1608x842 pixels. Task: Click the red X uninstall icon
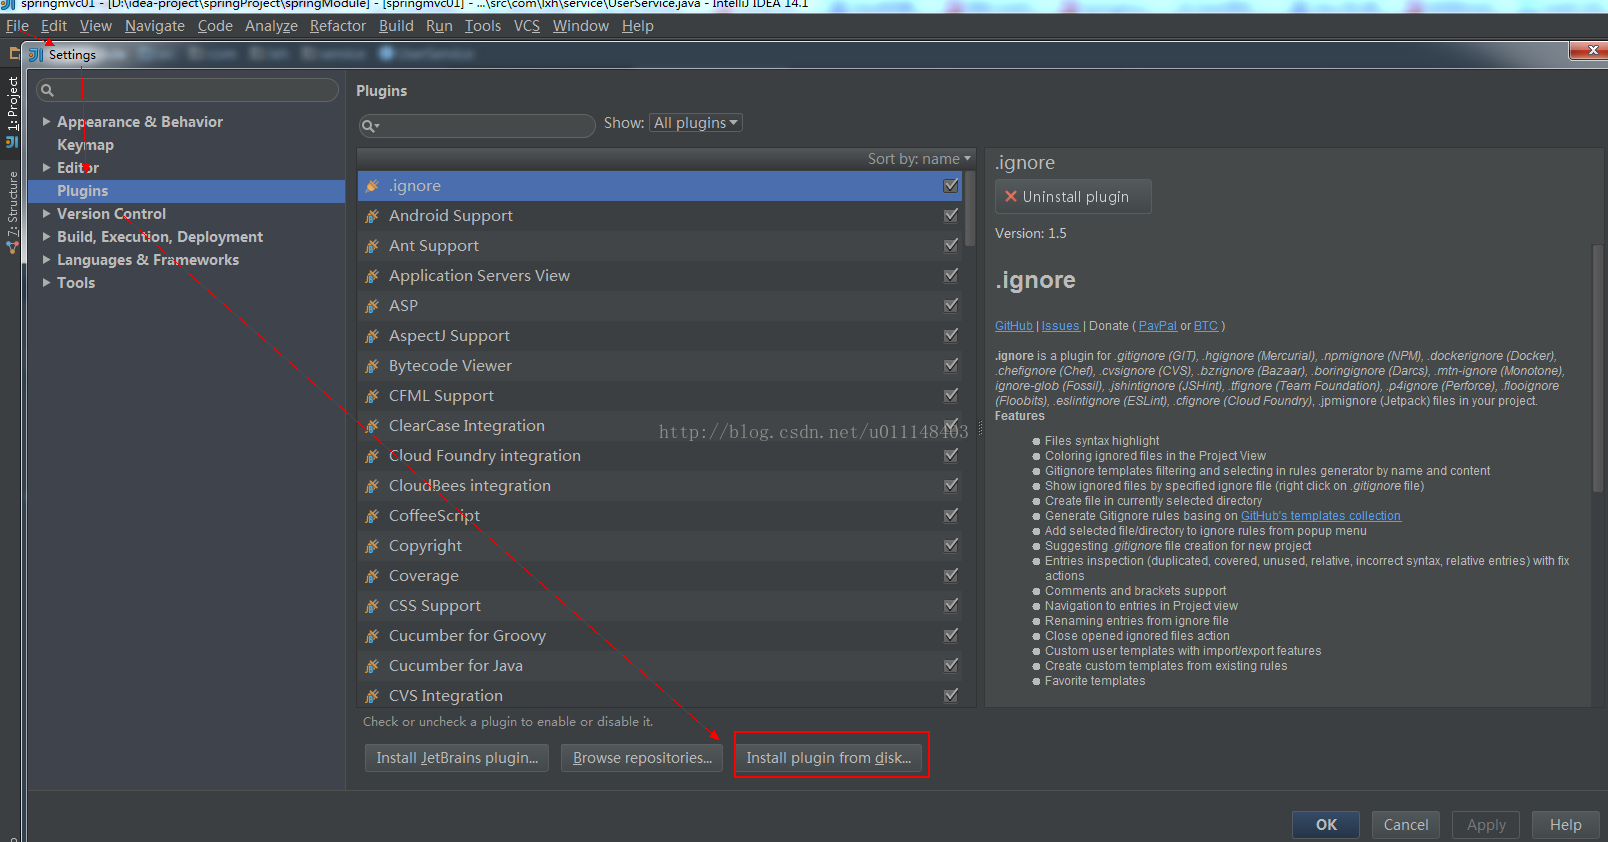[x=1011, y=196]
